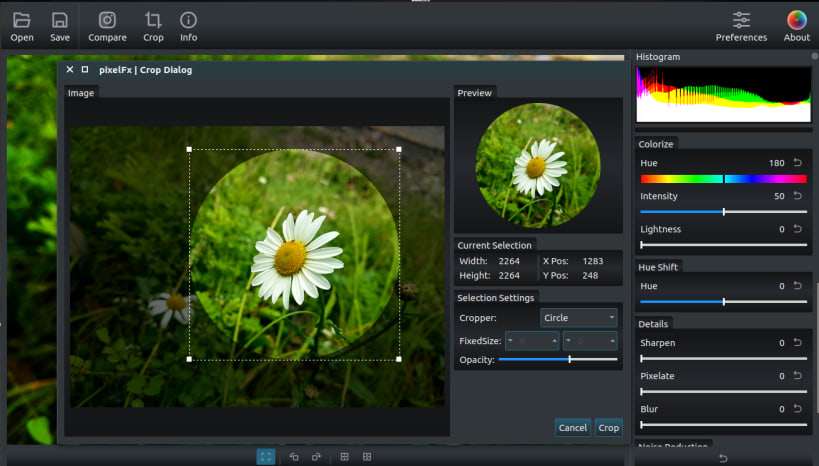The width and height of the screenshot is (819, 466).
Task: Click the Colorize rainbow Hue bar
Action: click(x=723, y=179)
